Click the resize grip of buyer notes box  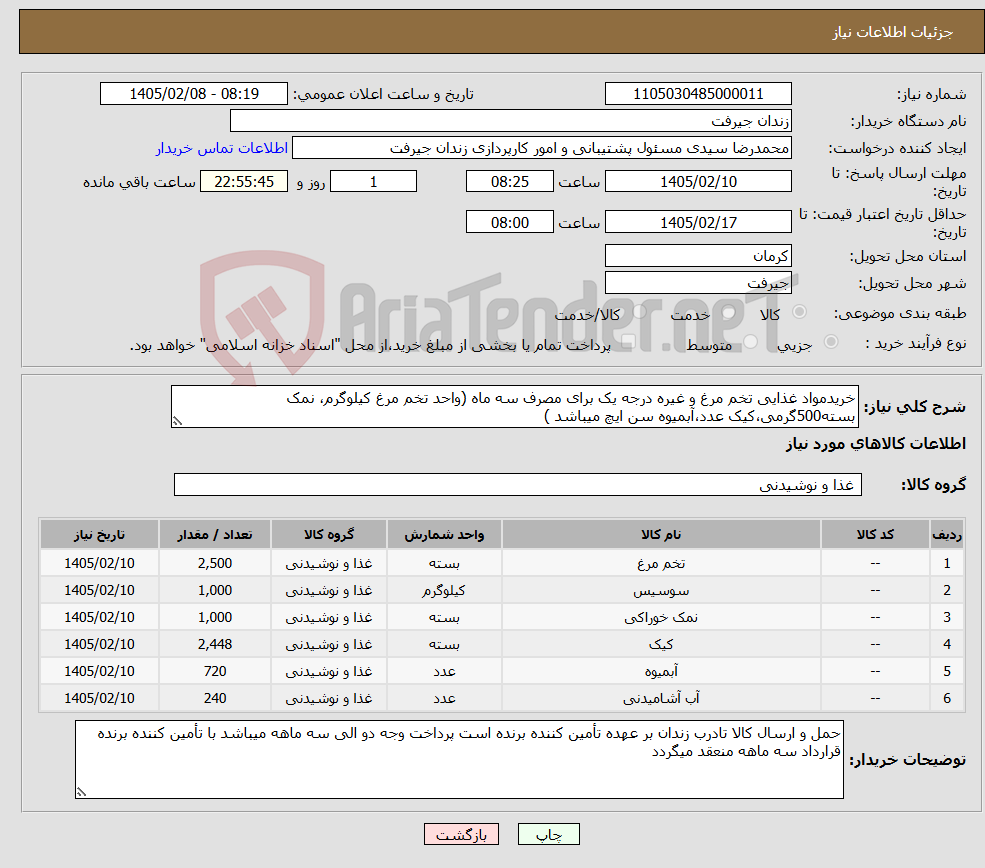pos(81,792)
